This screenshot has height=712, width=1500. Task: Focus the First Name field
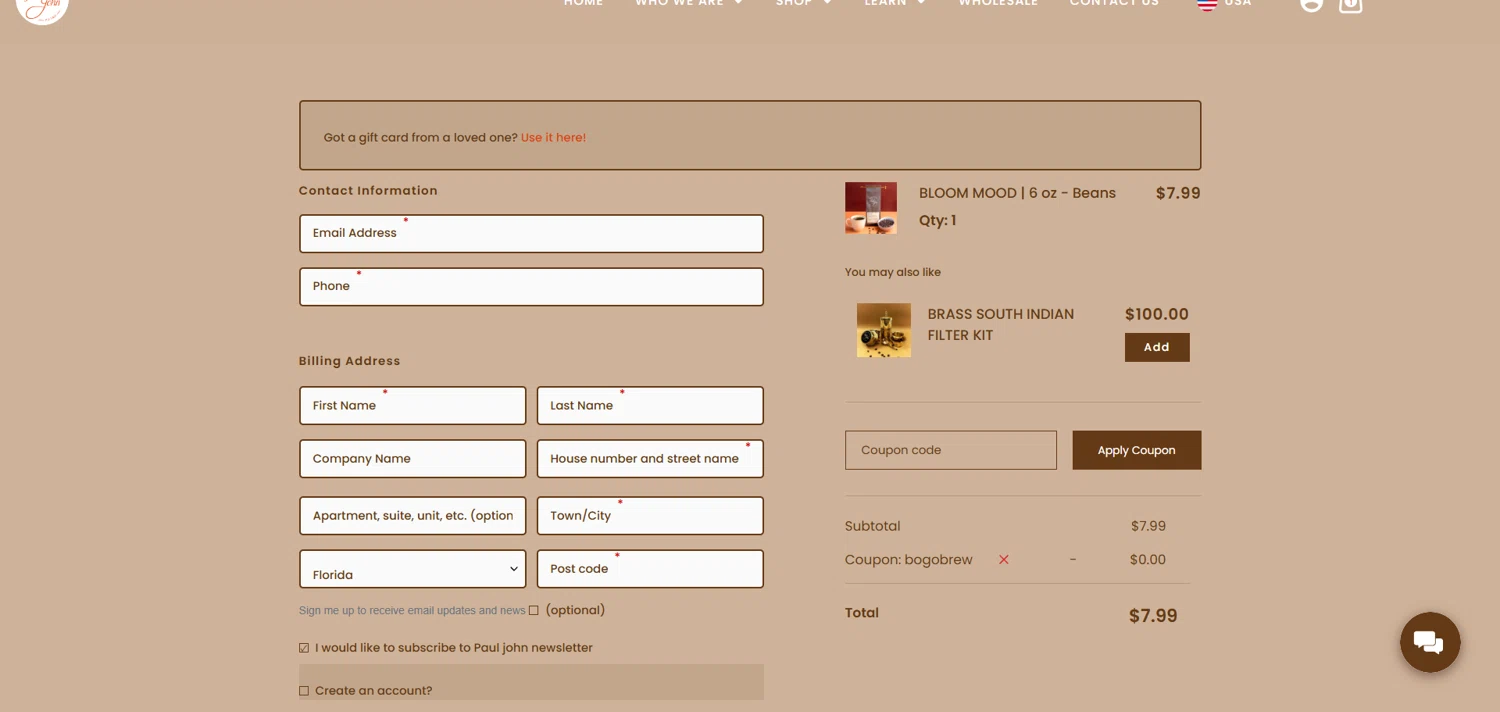[413, 406]
